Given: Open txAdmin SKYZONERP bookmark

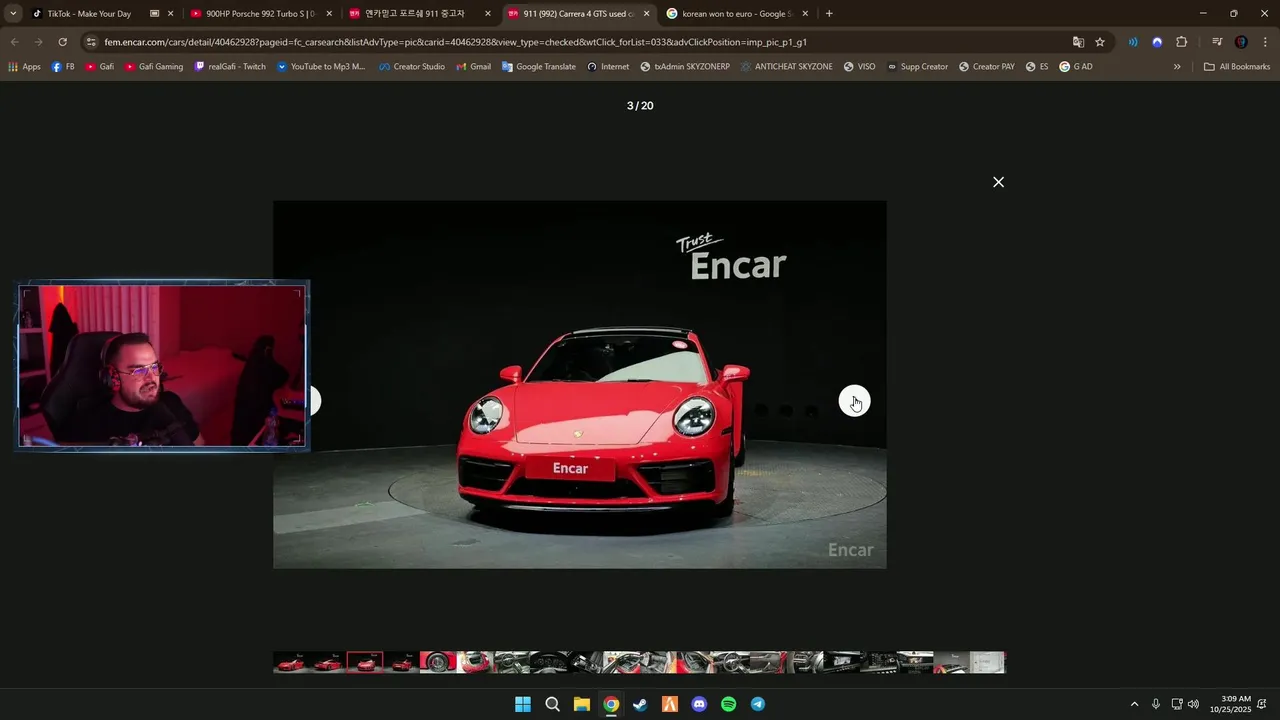Looking at the screenshot, I should [685, 67].
